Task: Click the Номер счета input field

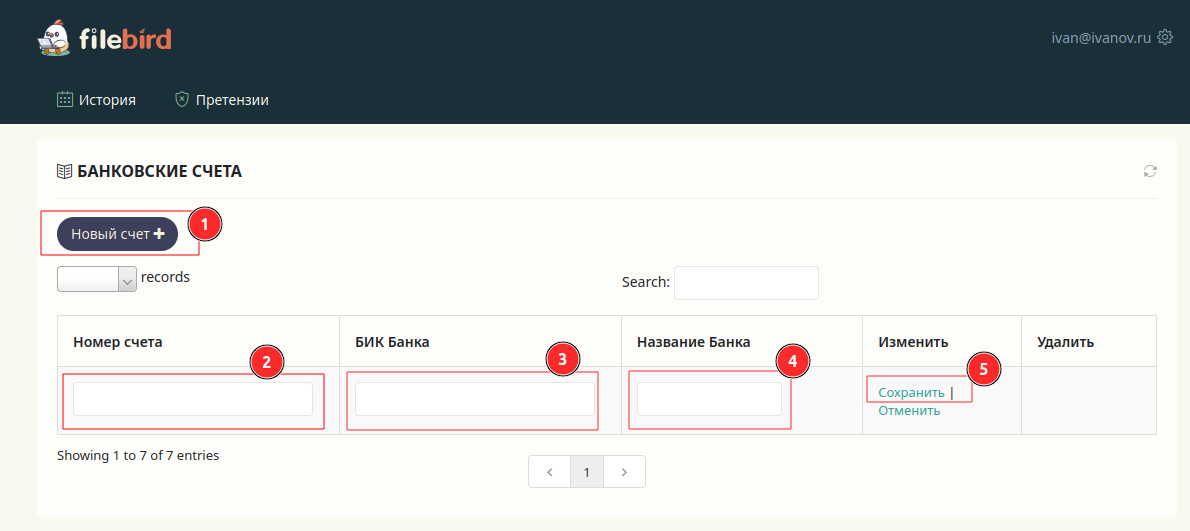Action: [x=193, y=399]
